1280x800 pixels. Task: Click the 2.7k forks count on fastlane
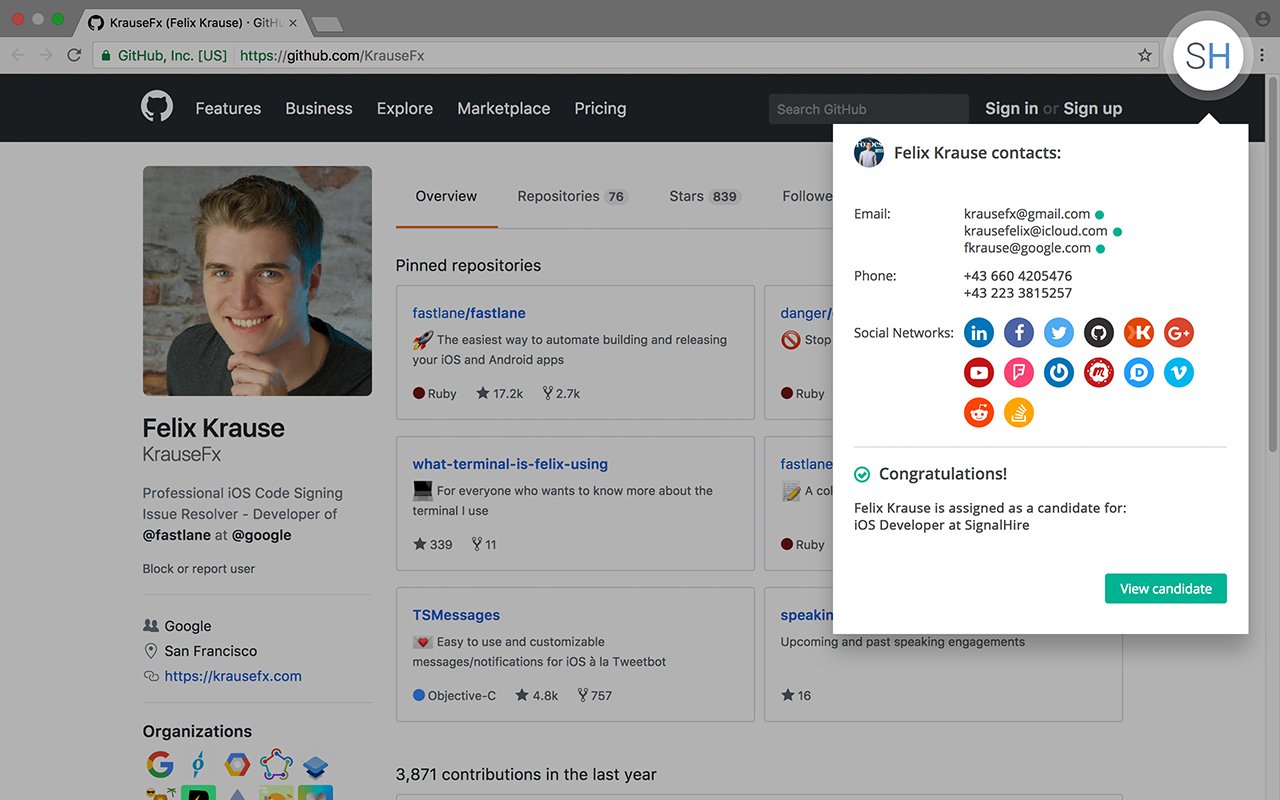(x=561, y=394)
